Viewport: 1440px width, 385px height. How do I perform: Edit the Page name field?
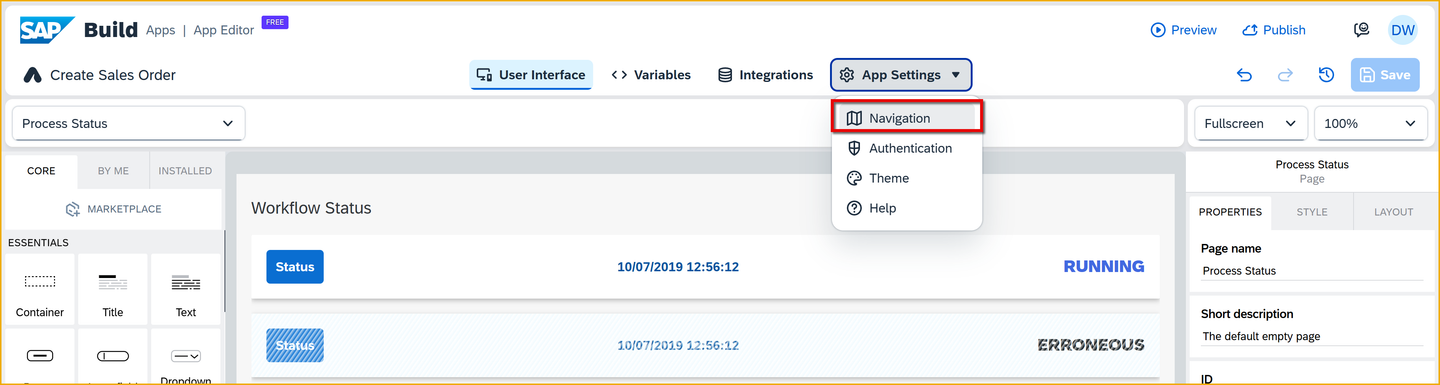pyautogui.click(x=1311, y=270)
